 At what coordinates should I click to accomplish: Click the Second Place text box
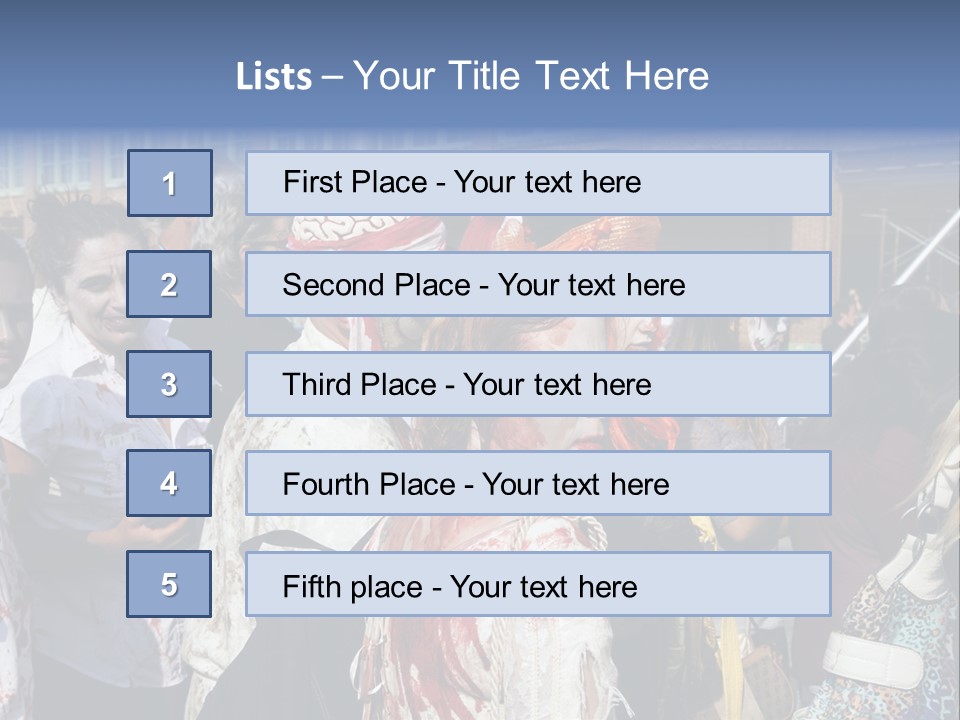point(538,284)
